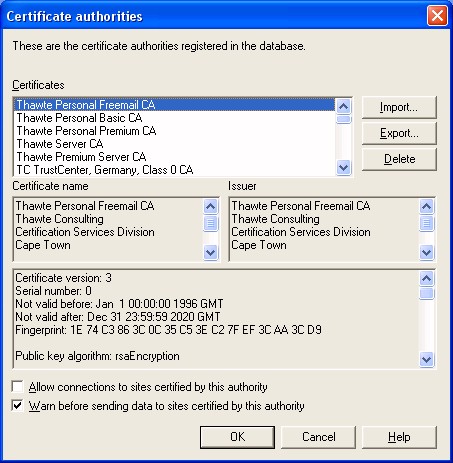Click the Certificates list scrollbar thumb
Viewport: 453px width, 463px height.
(x=343, y=119)
